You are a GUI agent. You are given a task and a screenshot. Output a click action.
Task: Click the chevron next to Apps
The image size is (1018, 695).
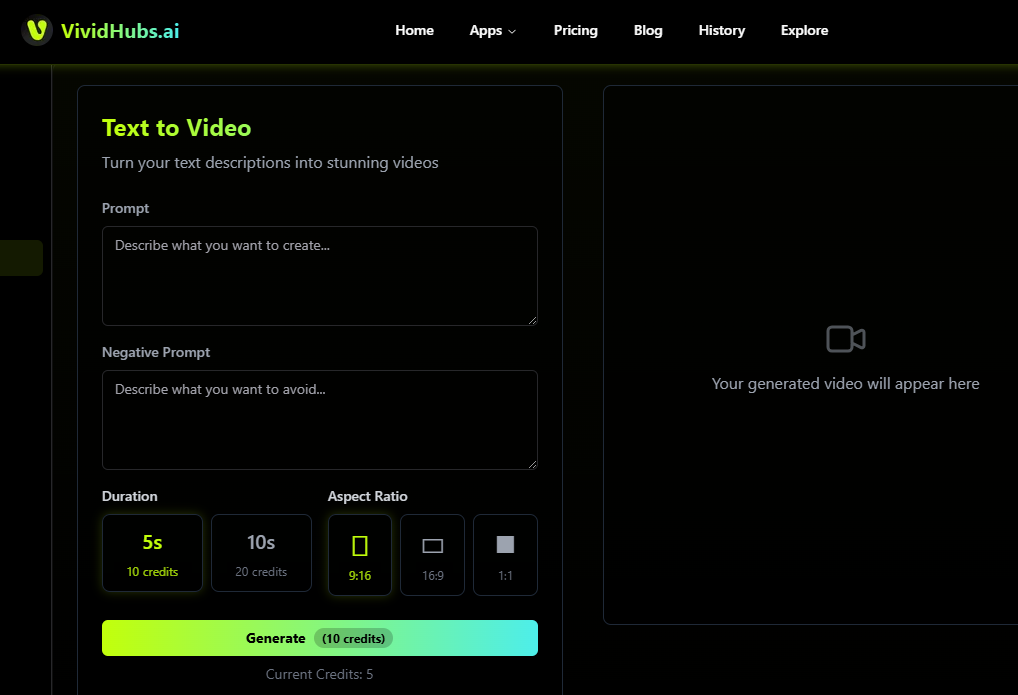pos(512,31)
